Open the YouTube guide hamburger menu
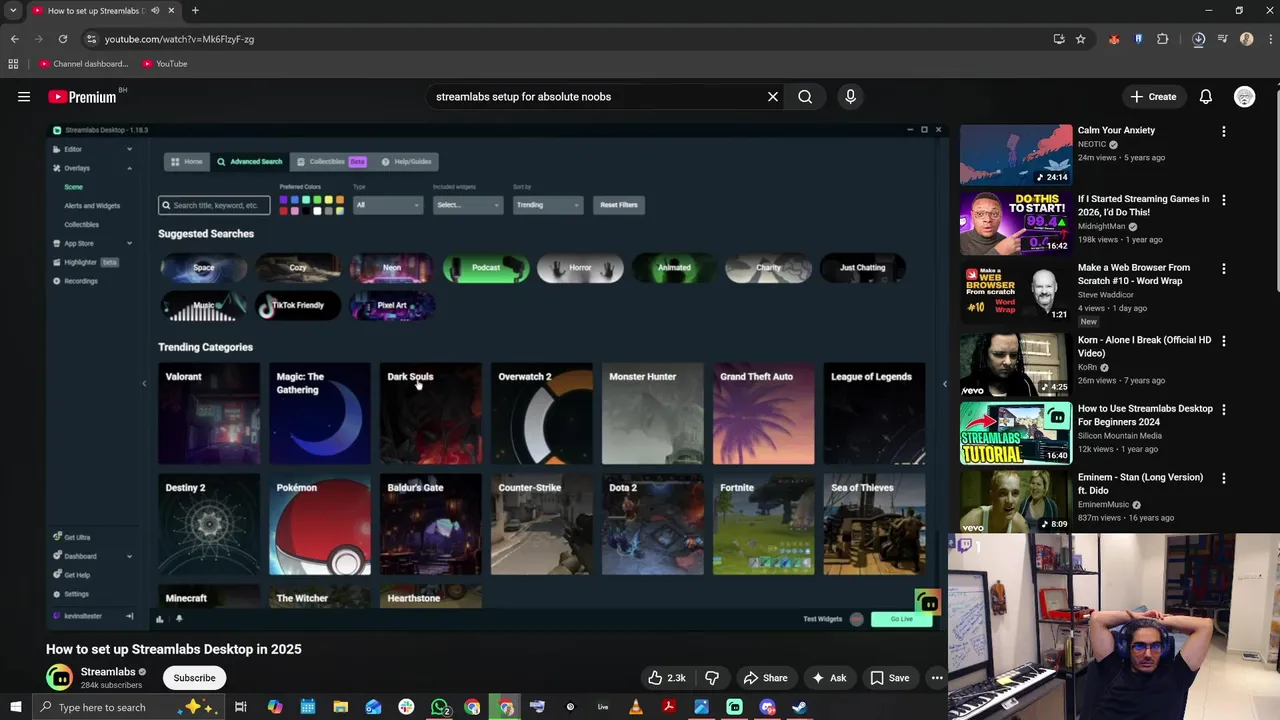Screen dimensions: 1280x720 (24, 97)
